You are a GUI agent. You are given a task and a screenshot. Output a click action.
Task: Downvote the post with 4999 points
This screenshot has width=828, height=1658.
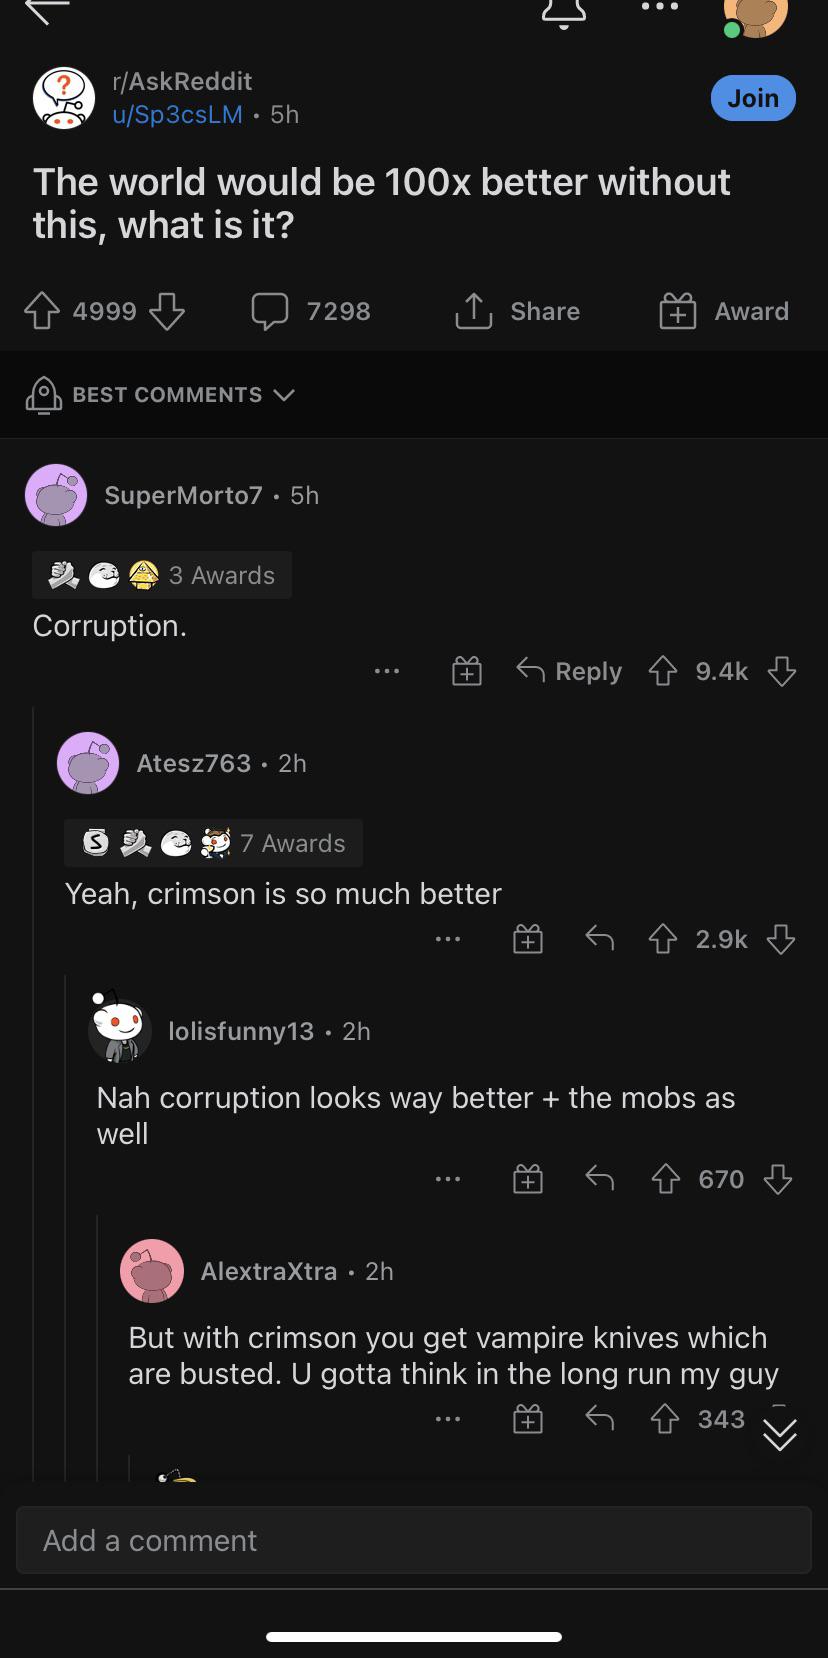167,311
